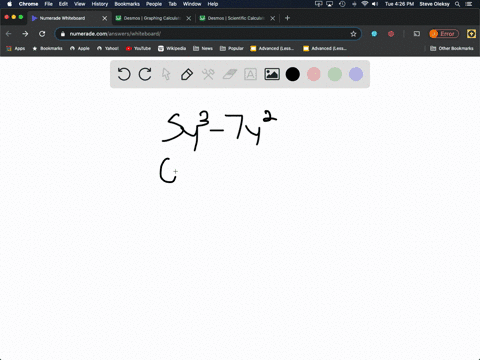This screenshot has width=480, height=360.
Task: Select the pointer selection tool
Action: (166, 74)
